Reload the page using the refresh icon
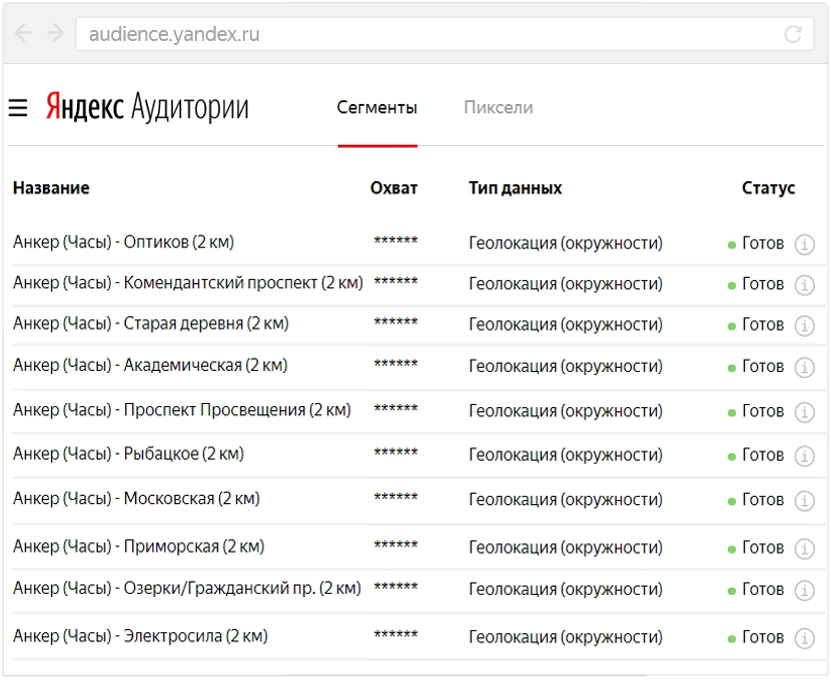Viewport: 831px width, 684px height. click(793, 34)
